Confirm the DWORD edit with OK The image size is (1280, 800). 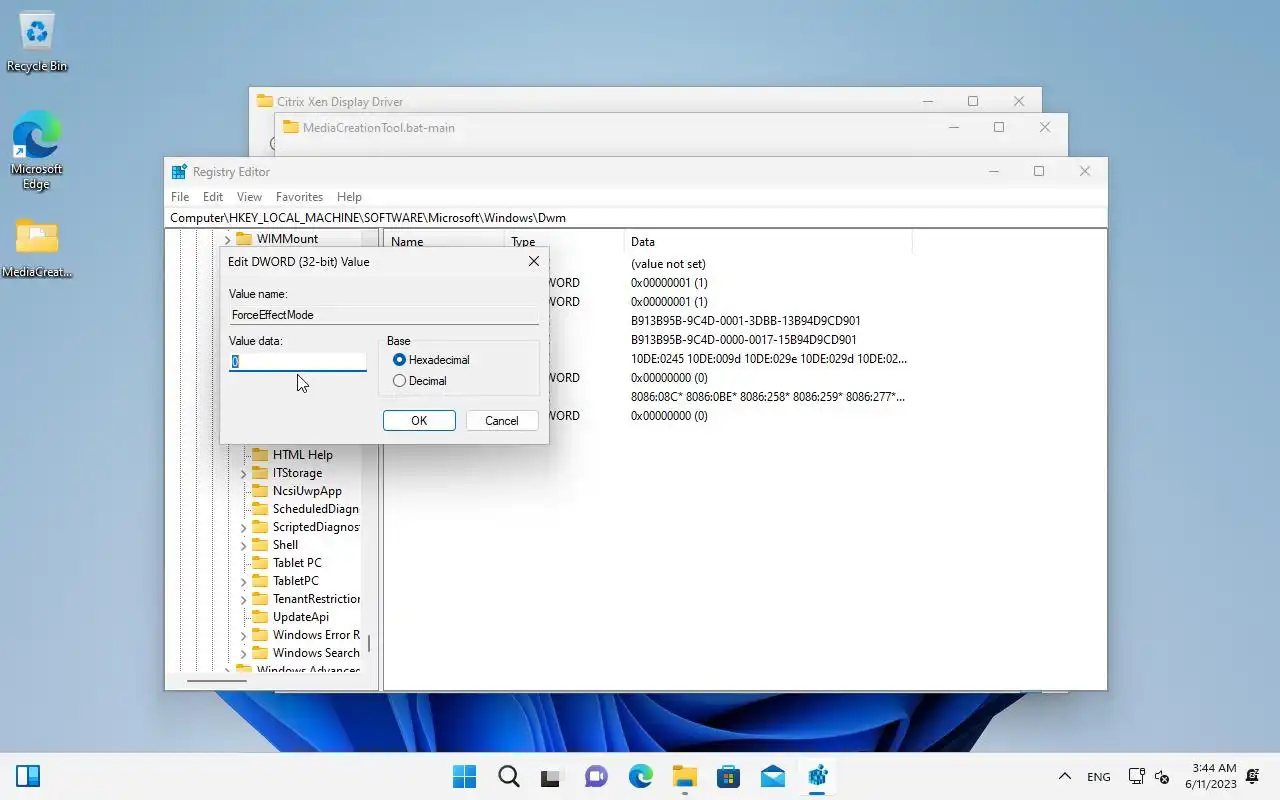click(419, 421)
